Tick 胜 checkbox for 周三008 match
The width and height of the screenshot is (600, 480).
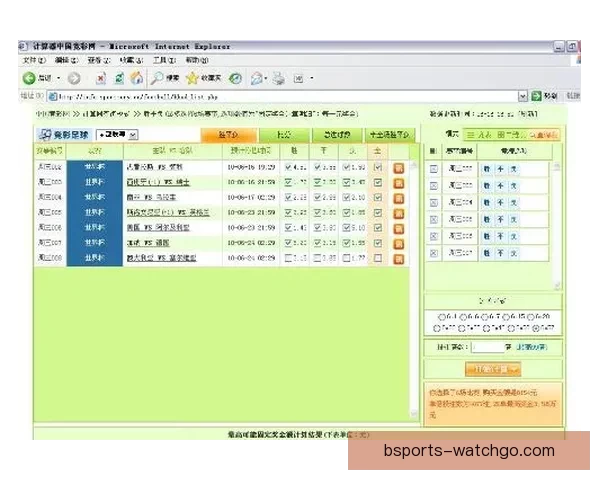[289, 258]
